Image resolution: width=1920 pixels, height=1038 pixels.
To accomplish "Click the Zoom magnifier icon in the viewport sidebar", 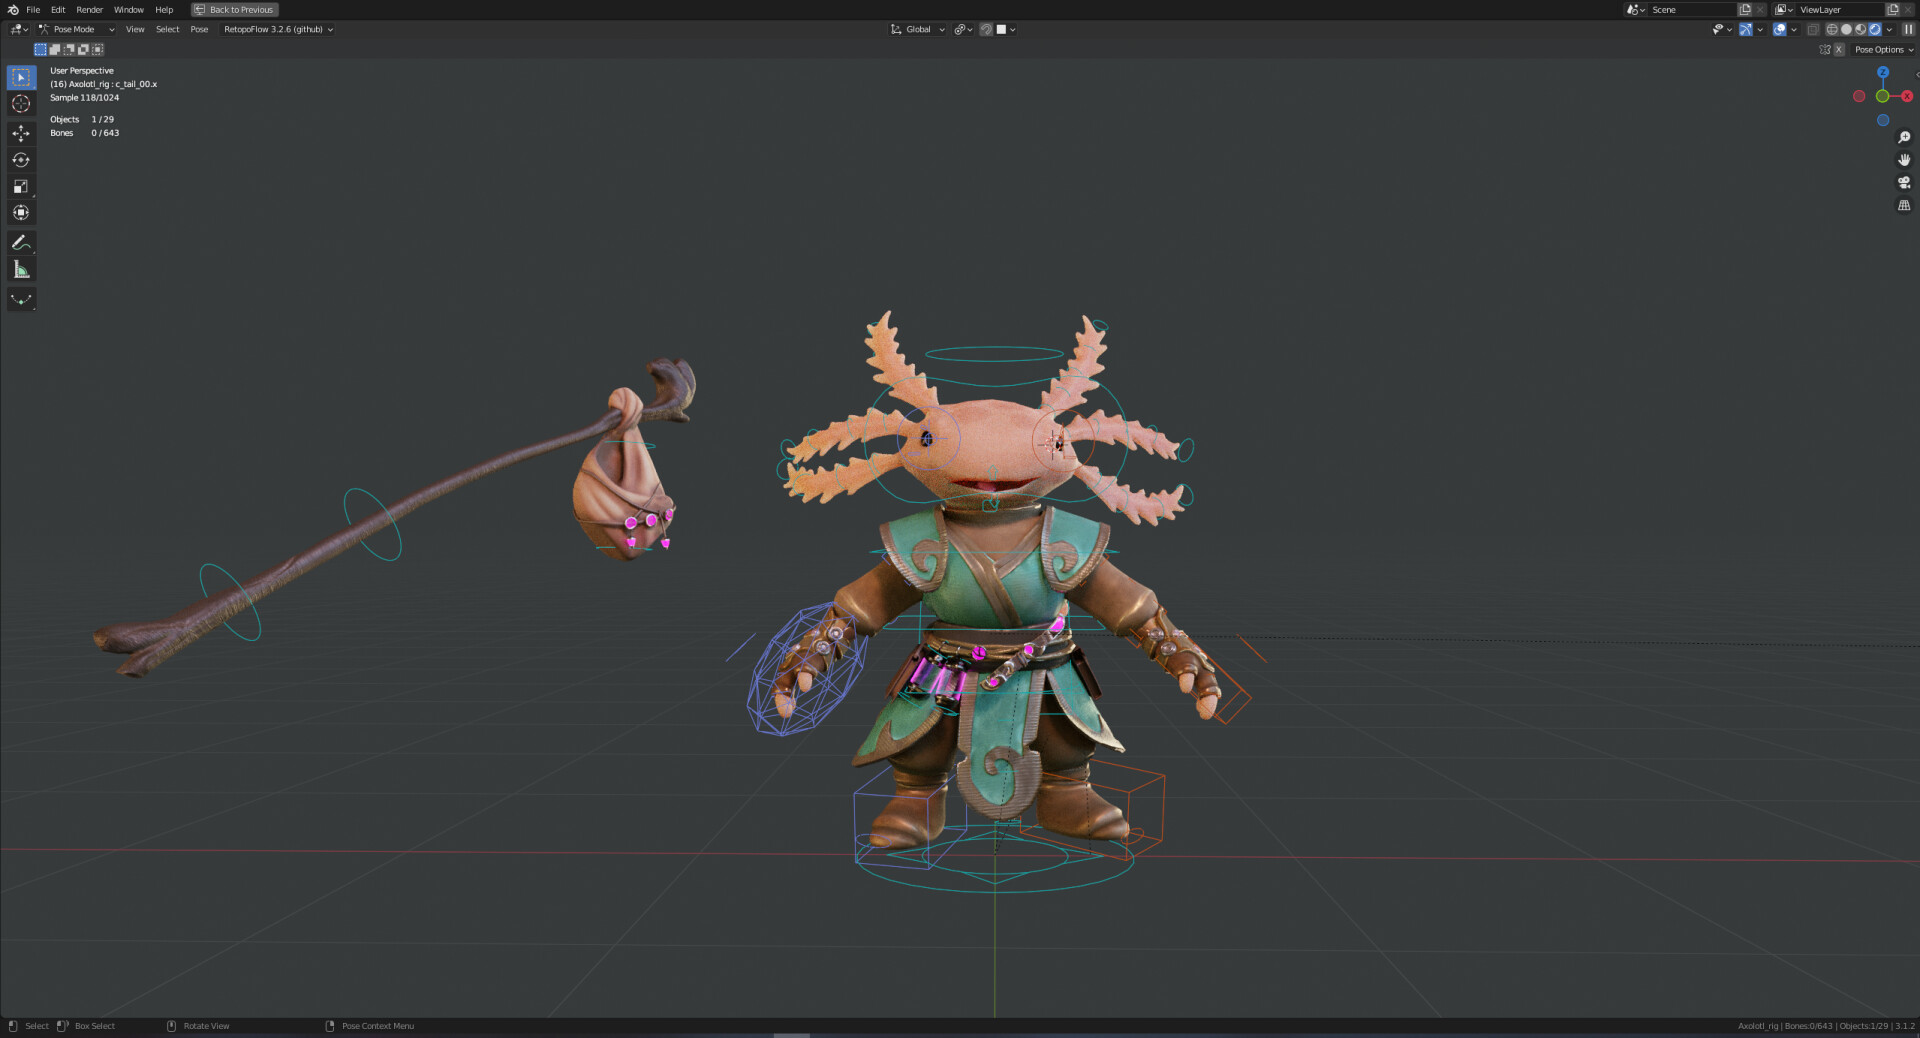I will (1905, 138).
